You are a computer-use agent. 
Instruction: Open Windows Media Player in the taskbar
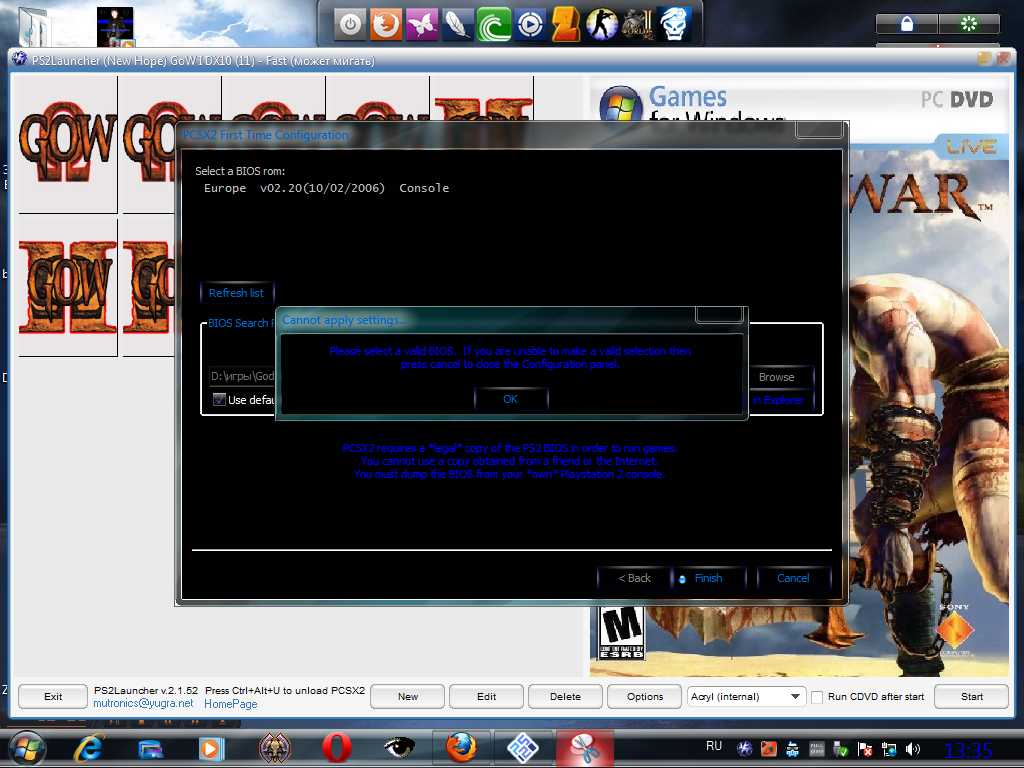pos(211,748)
